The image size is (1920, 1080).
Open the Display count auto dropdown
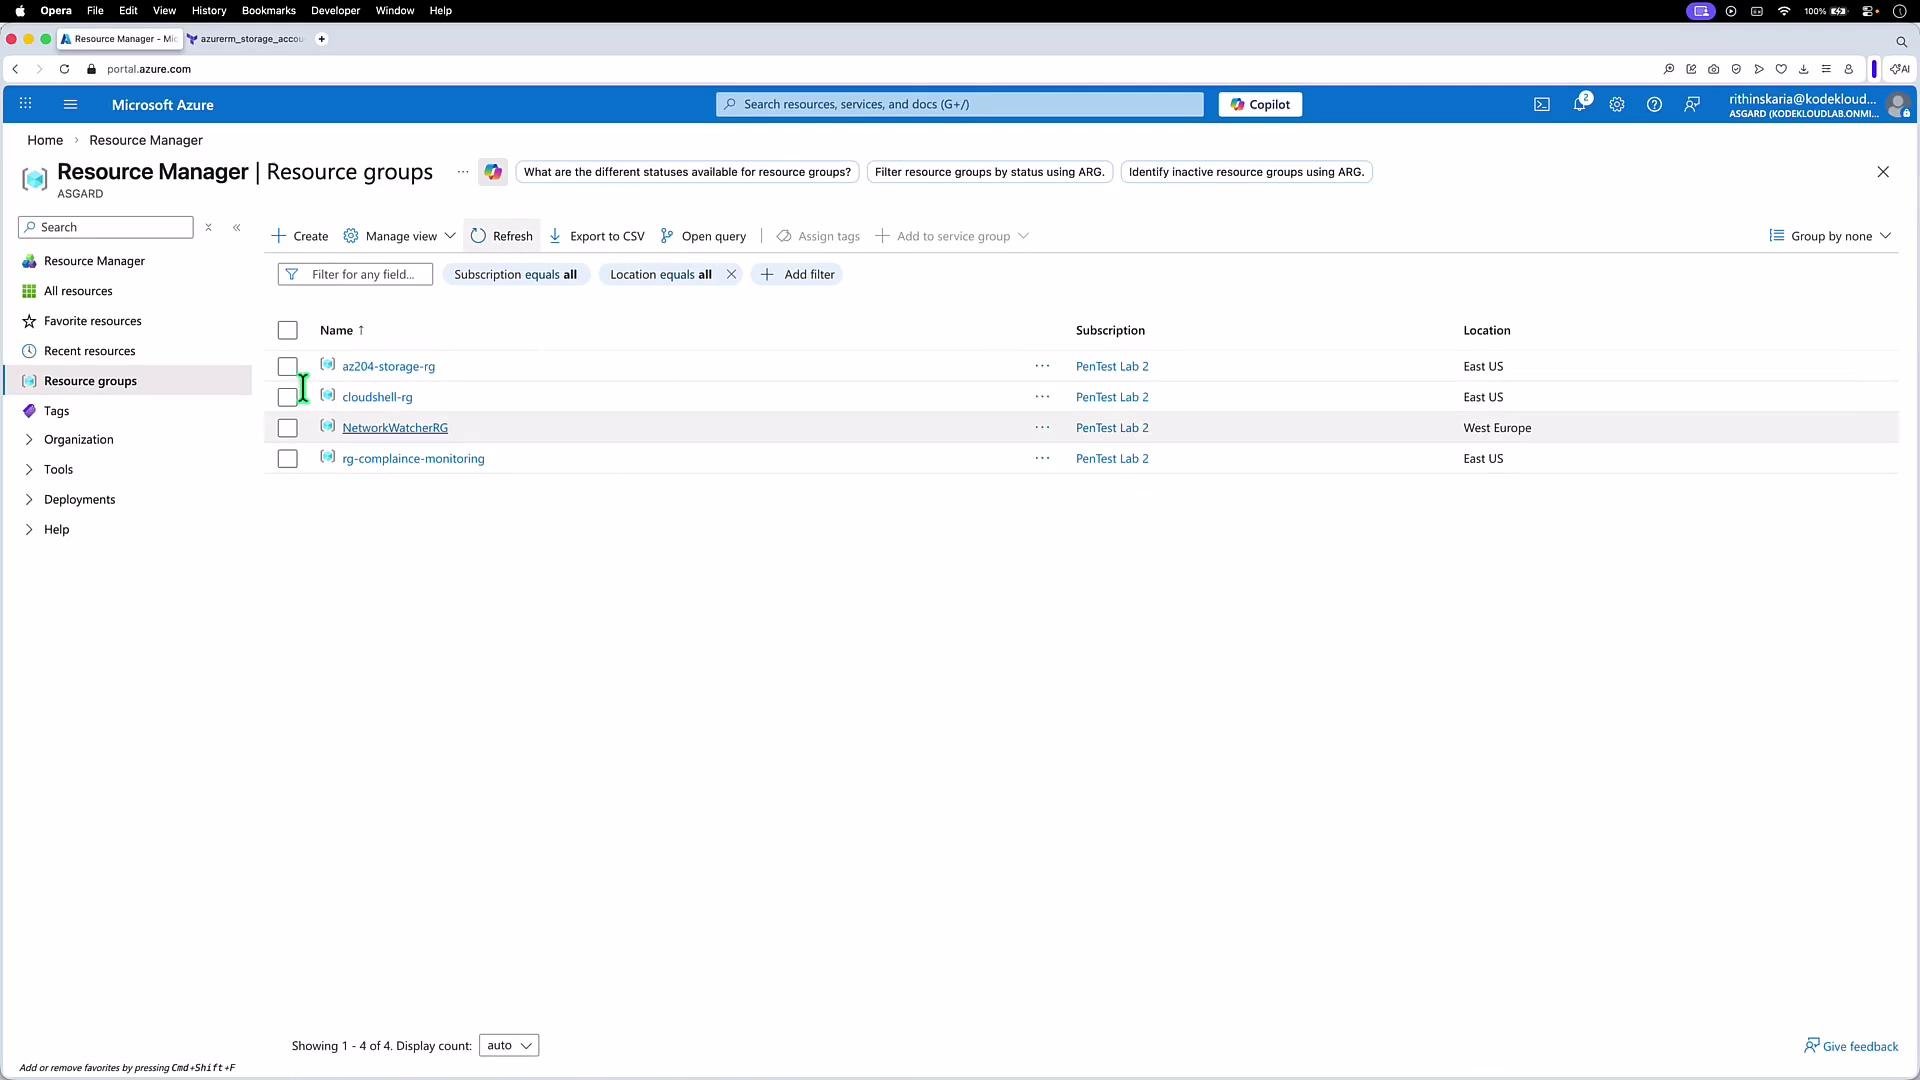pos(509,1046)
